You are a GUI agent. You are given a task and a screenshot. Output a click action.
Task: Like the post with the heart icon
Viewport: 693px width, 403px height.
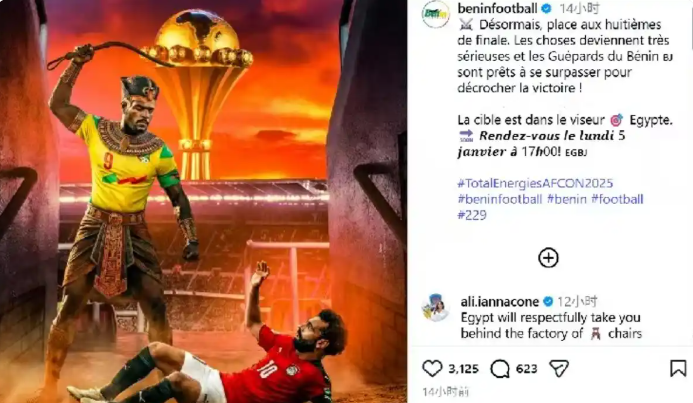pos(432,369)
